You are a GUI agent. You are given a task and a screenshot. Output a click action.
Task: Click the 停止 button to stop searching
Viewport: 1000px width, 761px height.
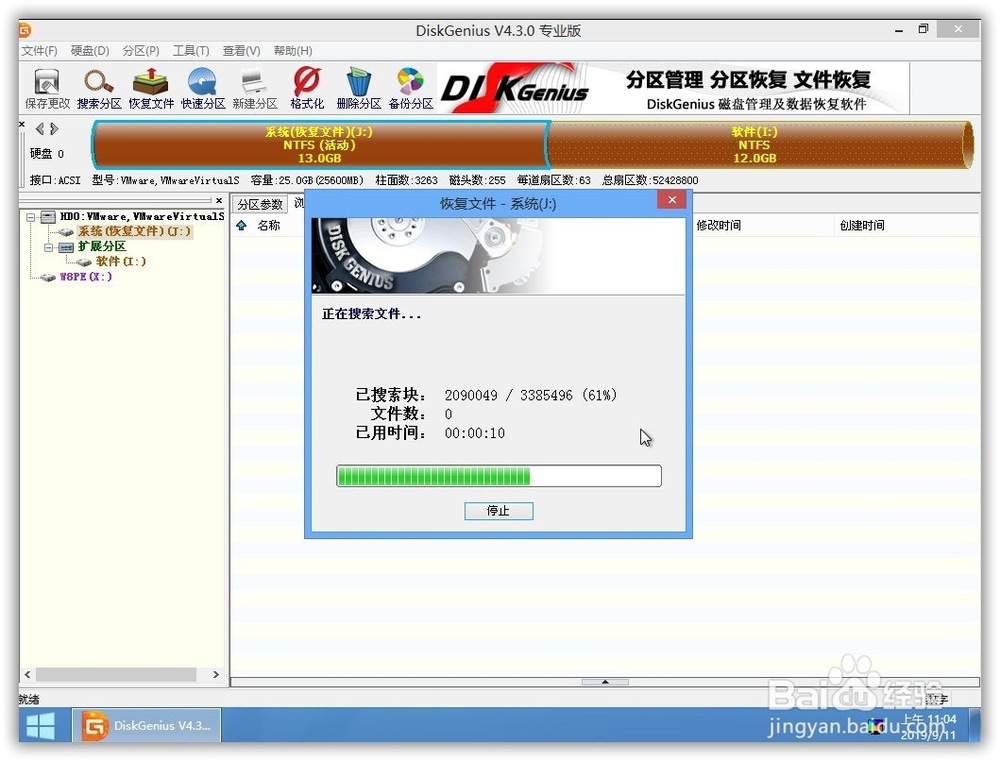click(499, 510)
